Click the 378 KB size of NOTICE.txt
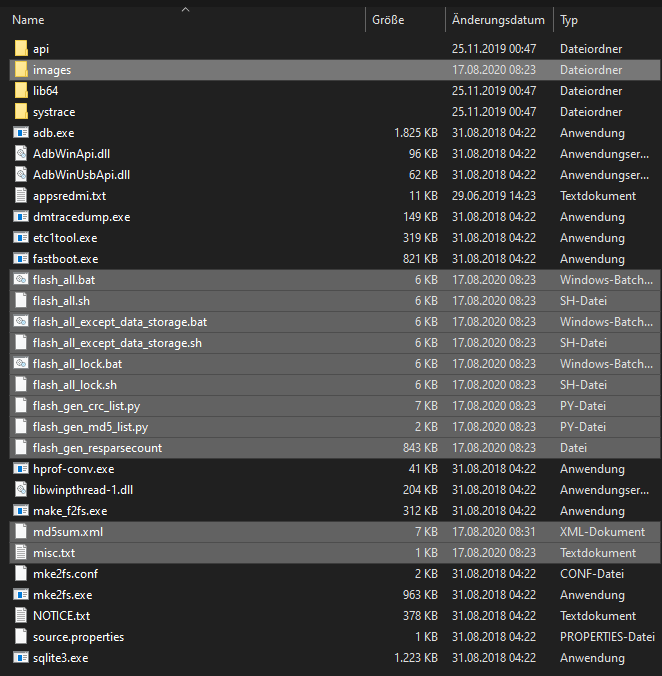This screenshot has width=662, height=676. (x=420, y=616)
